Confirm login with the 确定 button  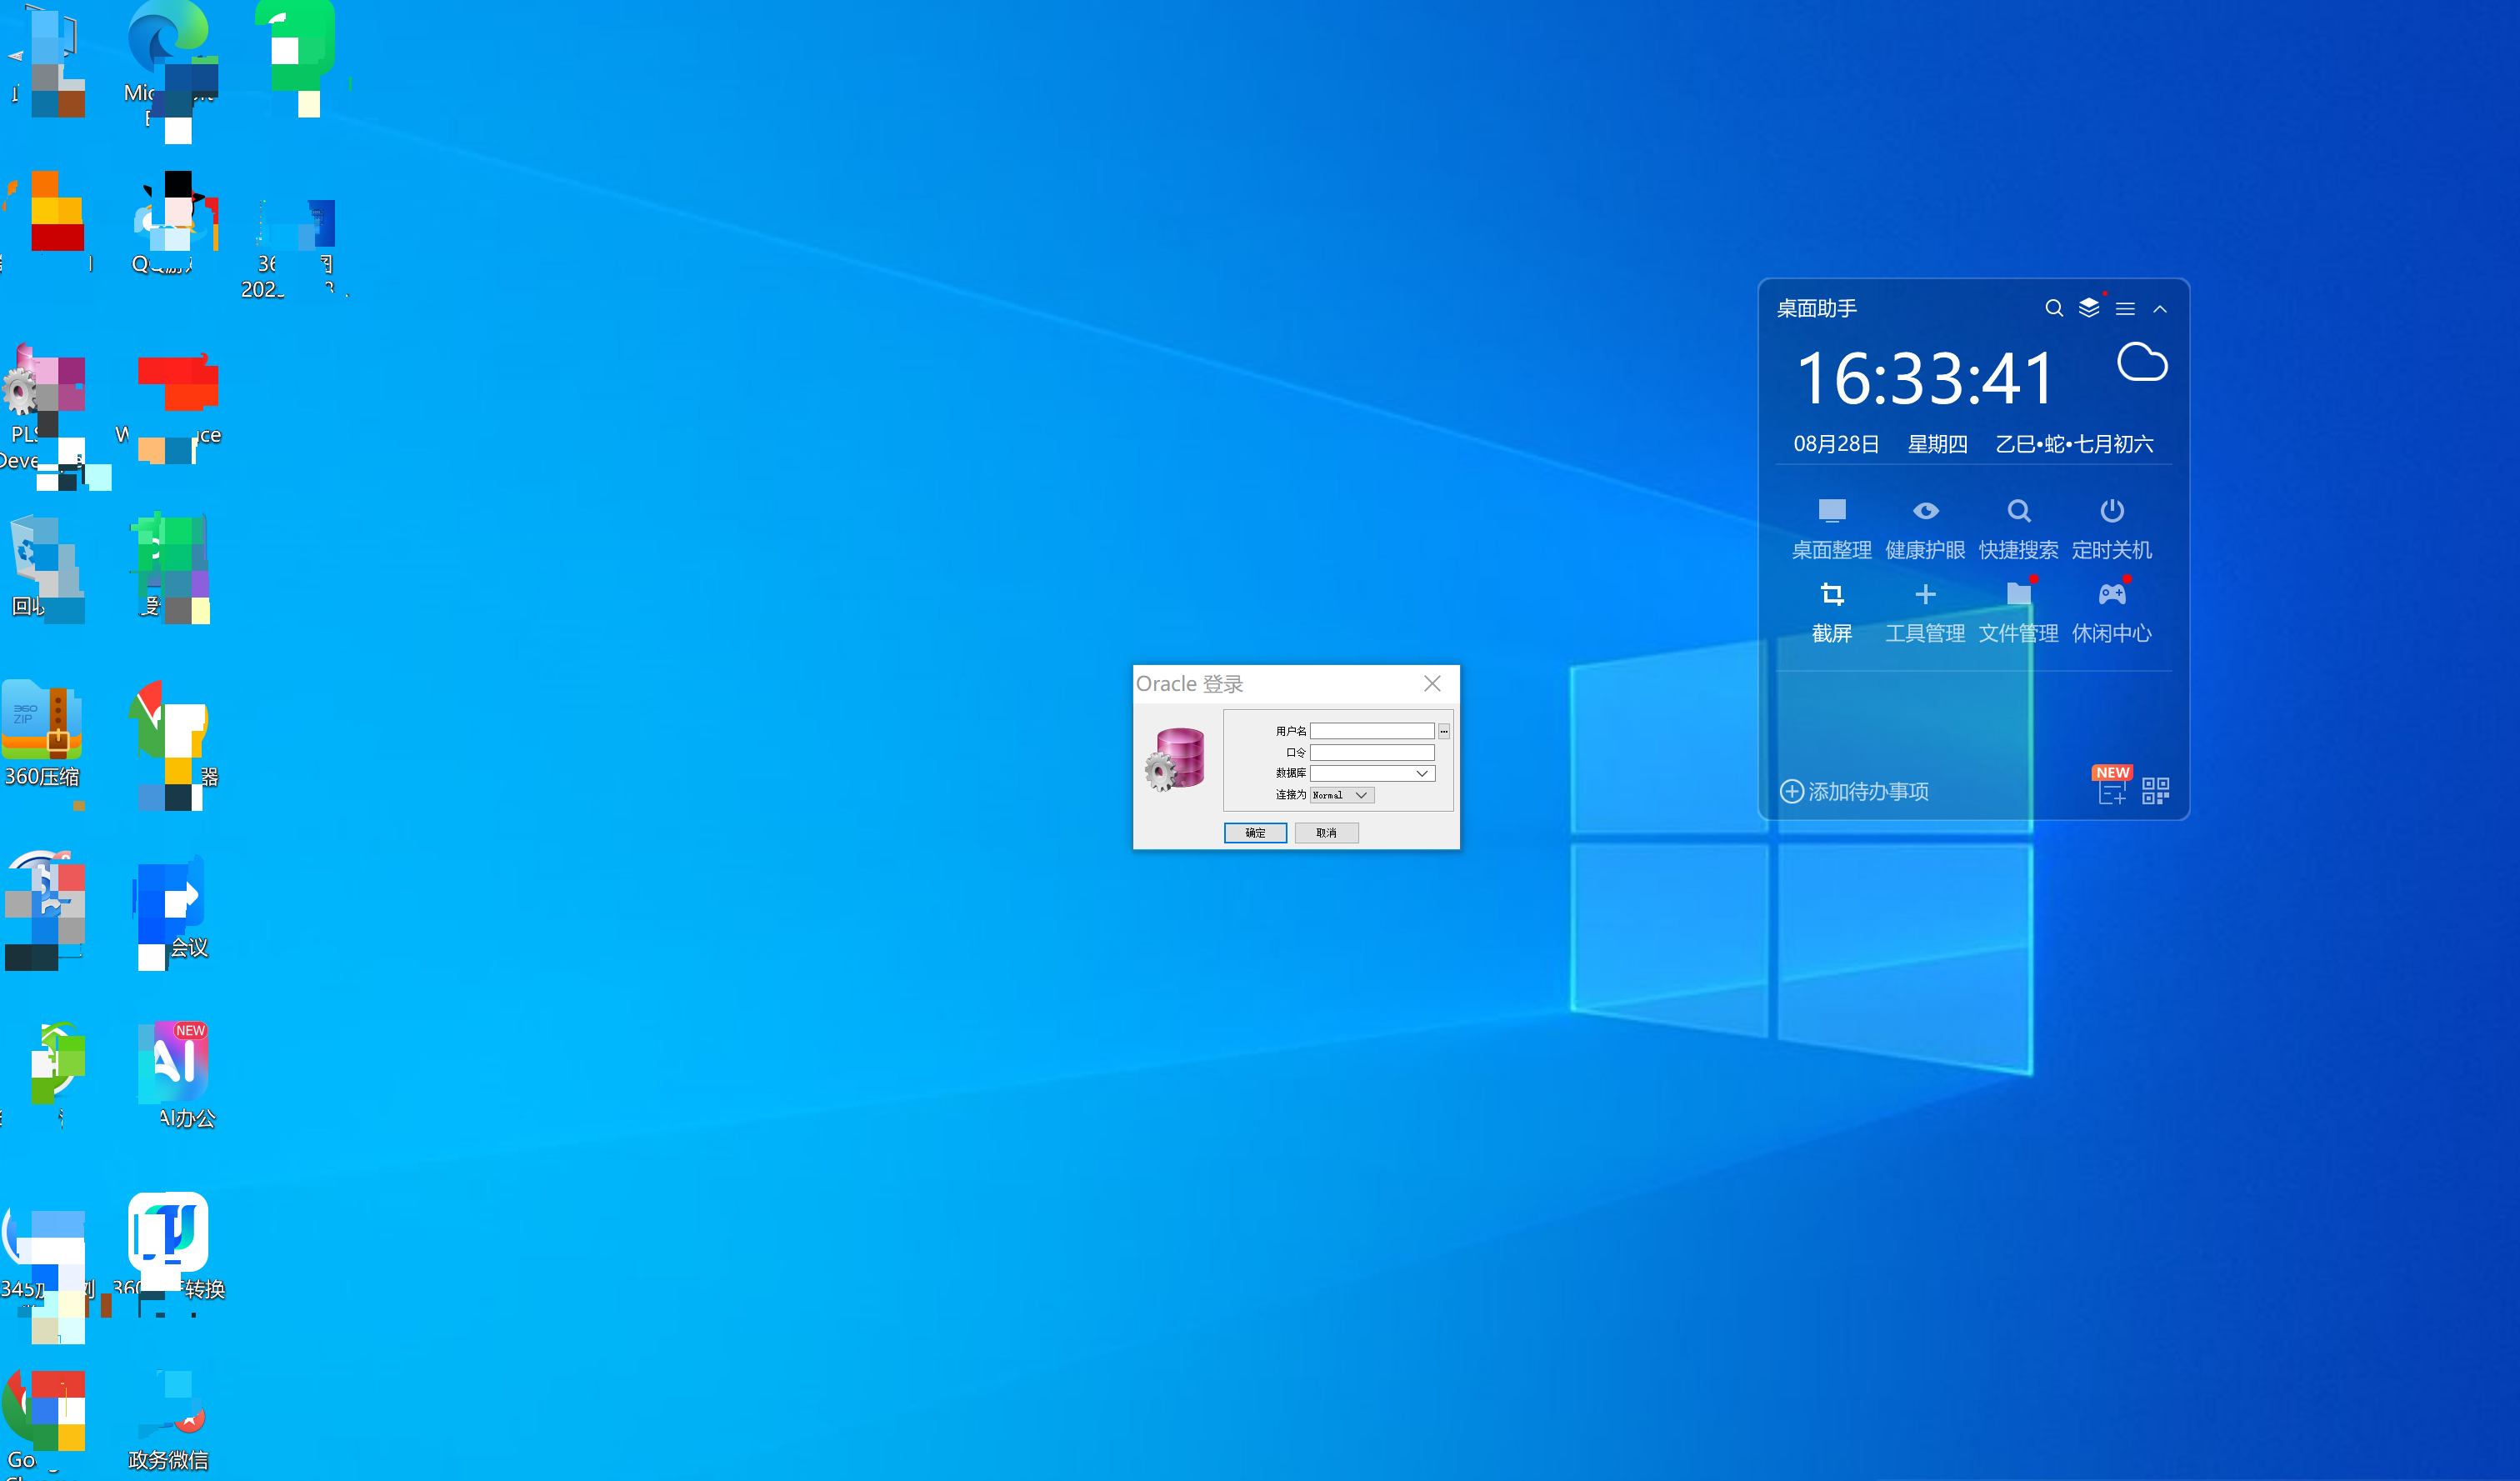(x=1255, y=833)
